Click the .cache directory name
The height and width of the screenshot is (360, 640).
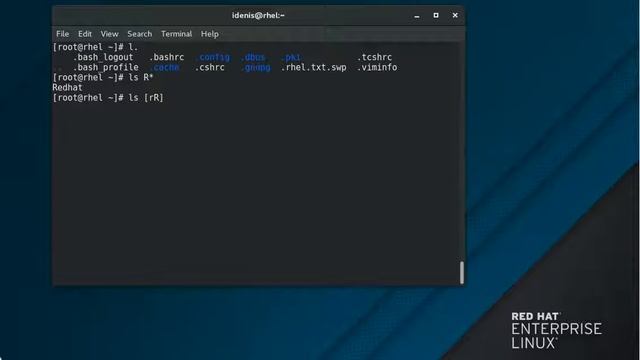click(x=164, y=67)
